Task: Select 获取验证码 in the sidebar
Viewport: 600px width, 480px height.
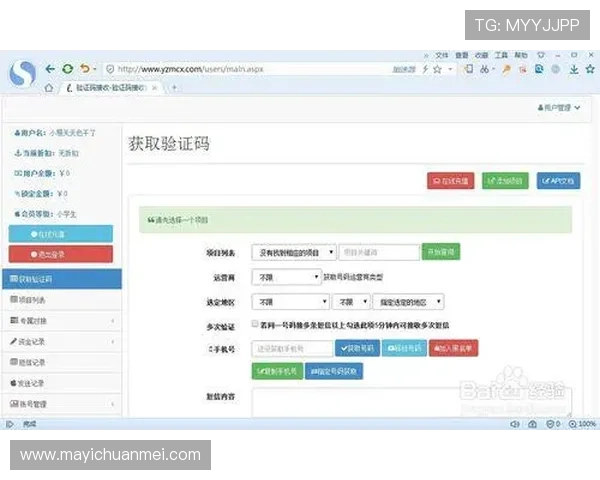Action: 62,279
